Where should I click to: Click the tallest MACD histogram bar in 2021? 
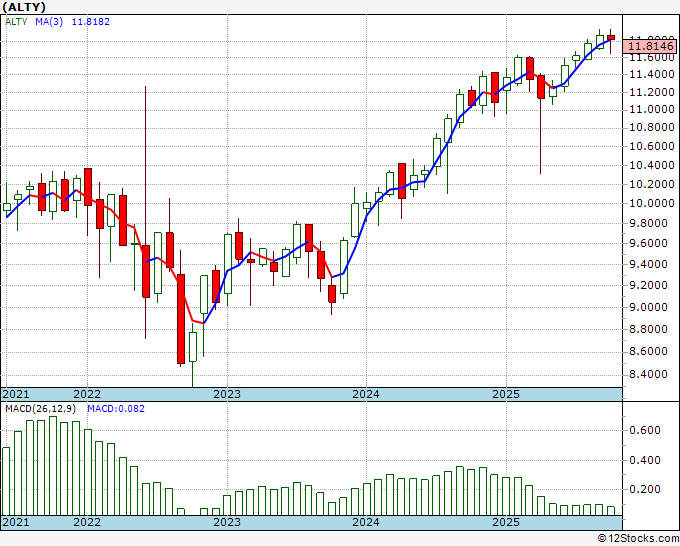click(x=53, y=466)
